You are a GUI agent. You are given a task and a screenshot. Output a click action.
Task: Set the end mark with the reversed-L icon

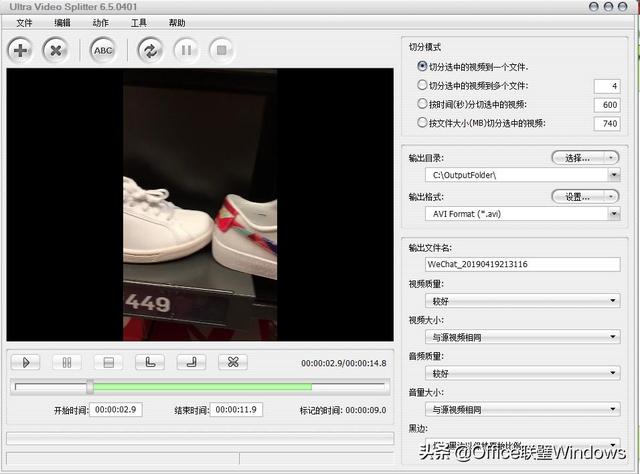191,362
